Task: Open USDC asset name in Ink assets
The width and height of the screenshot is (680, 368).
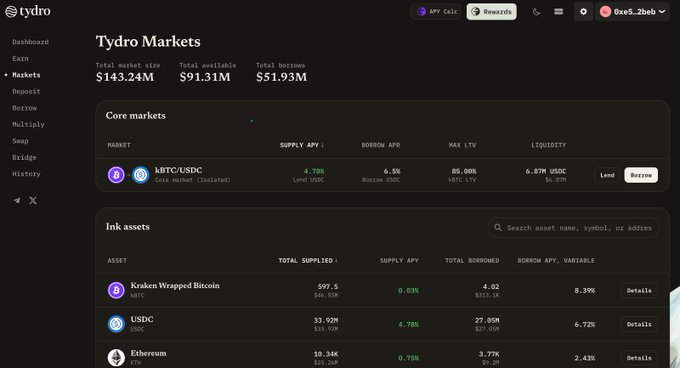Action: (x=142, y=319)
